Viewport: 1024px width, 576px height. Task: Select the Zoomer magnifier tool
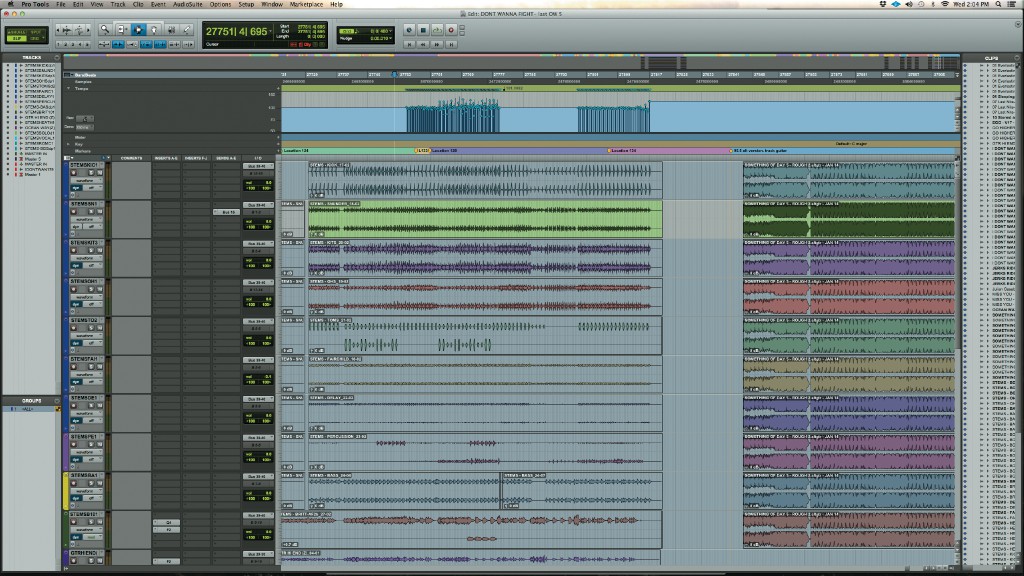104,29
